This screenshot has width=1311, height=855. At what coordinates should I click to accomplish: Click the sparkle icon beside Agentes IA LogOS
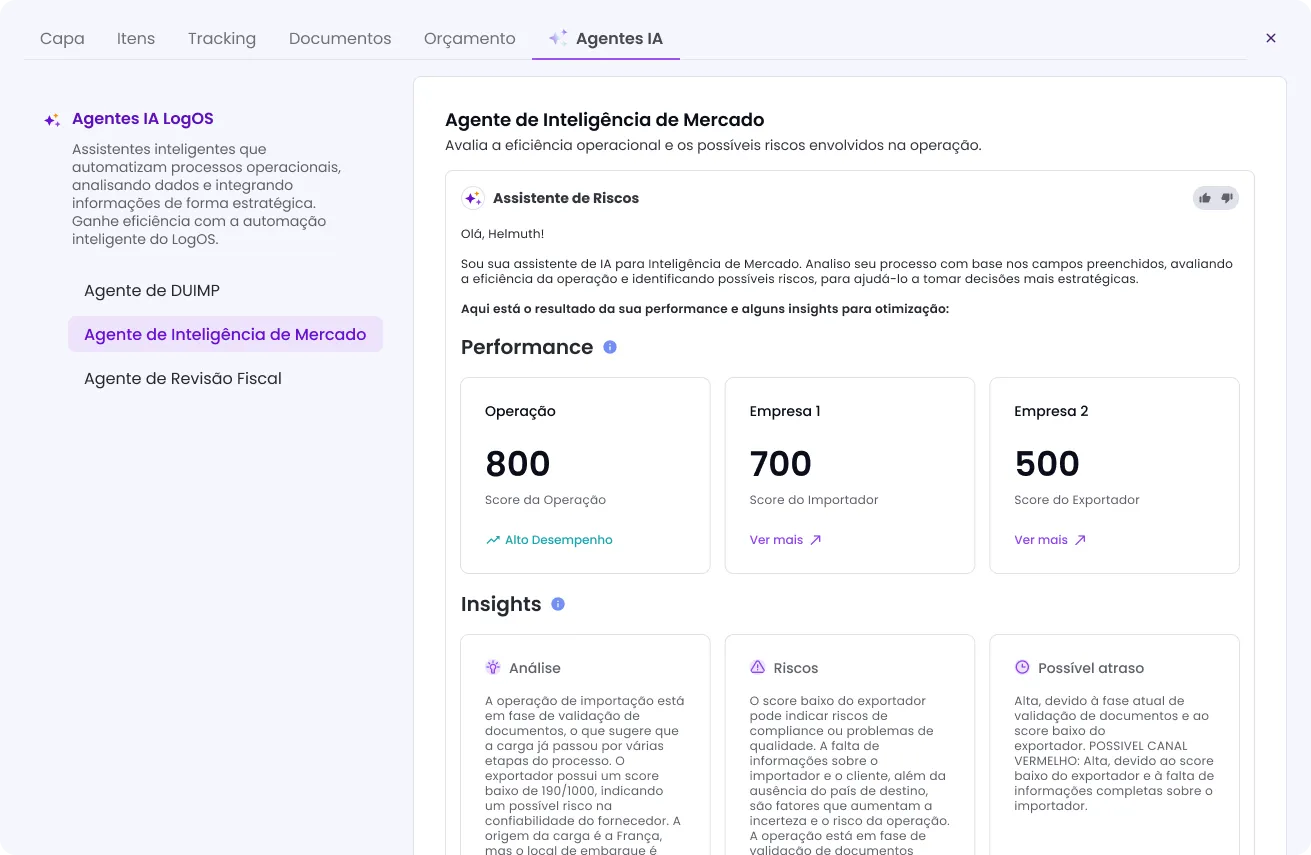[x=52, y=119]
